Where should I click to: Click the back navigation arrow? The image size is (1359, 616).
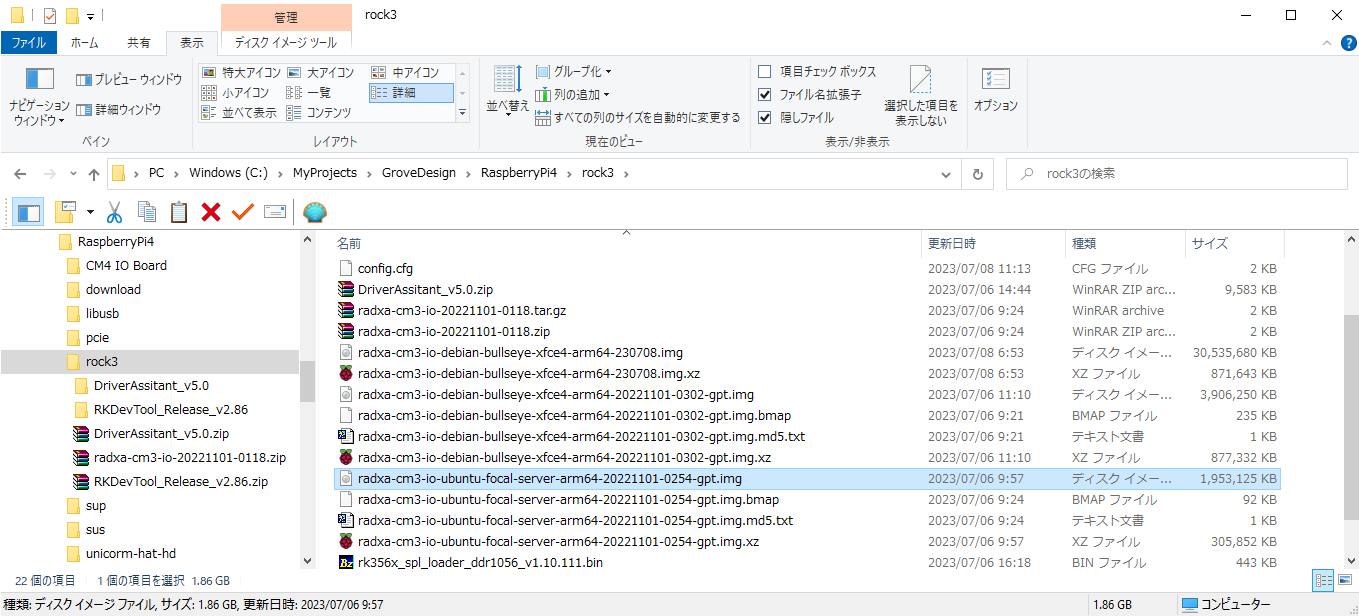tap(20, 174)
